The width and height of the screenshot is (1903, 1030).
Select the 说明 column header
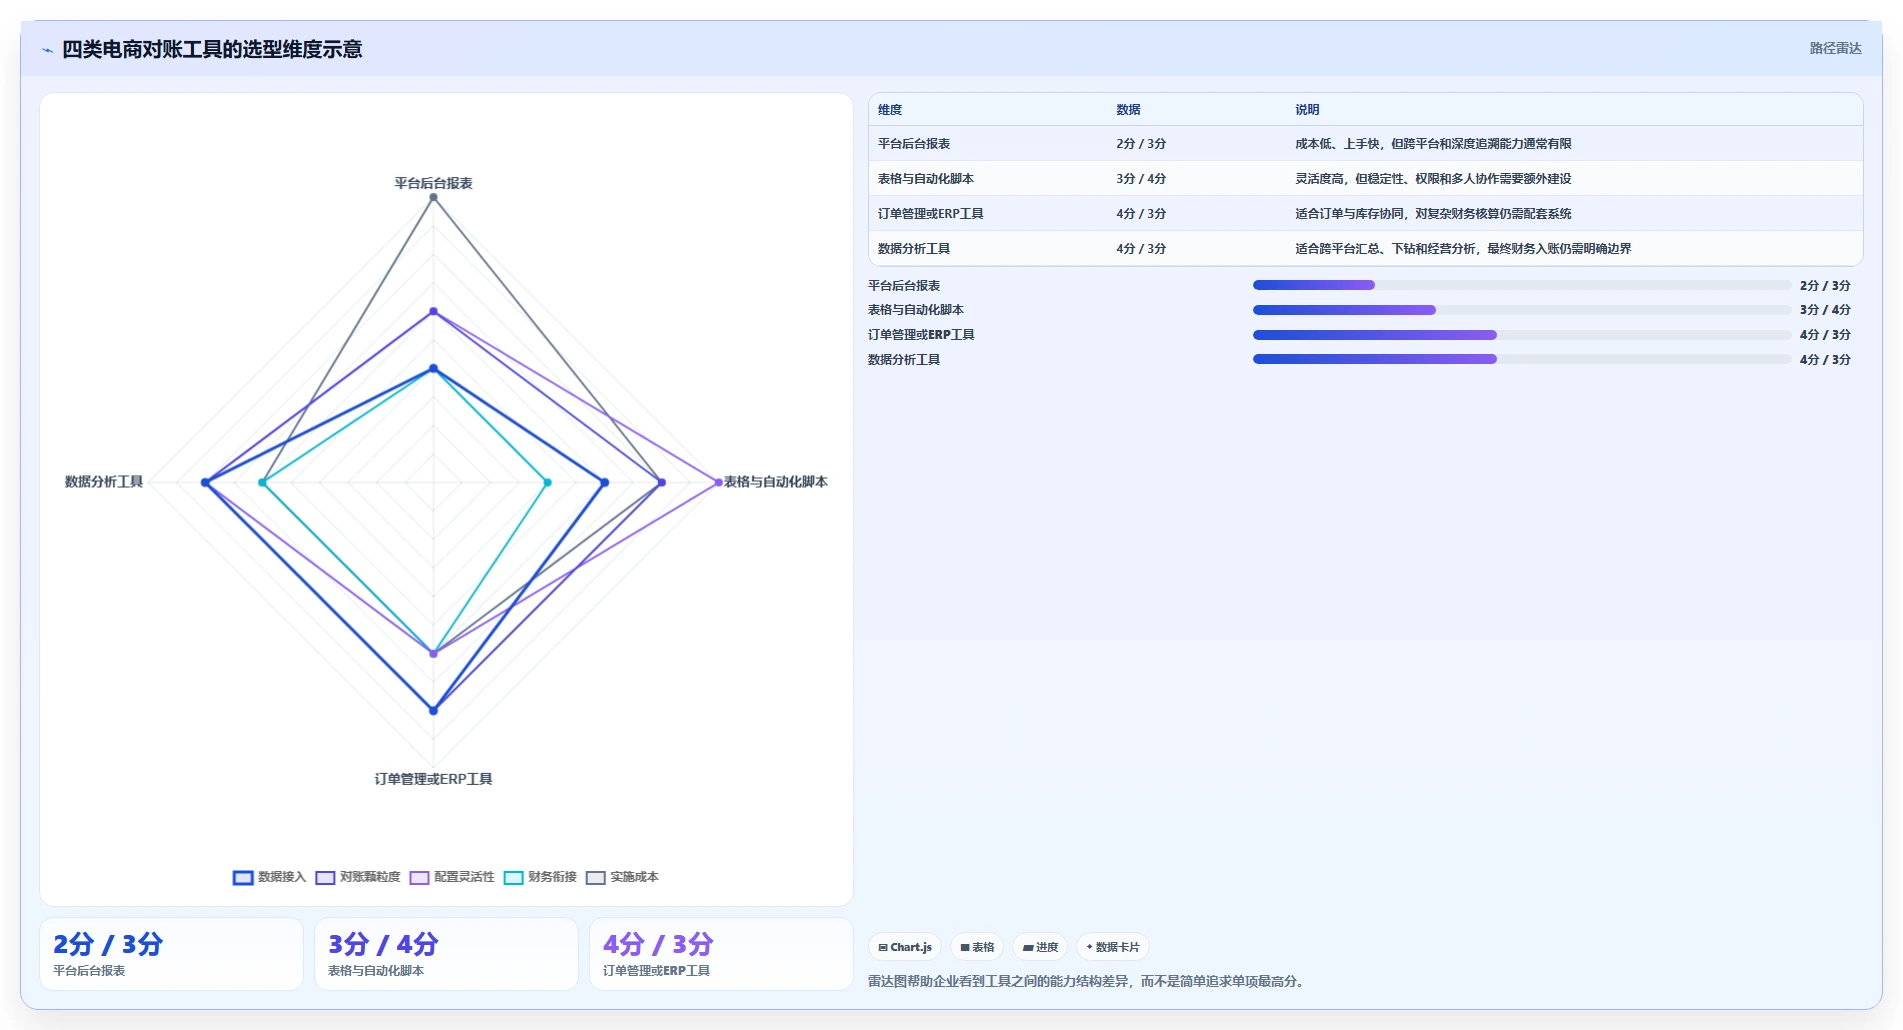[x=1307, y=110]
